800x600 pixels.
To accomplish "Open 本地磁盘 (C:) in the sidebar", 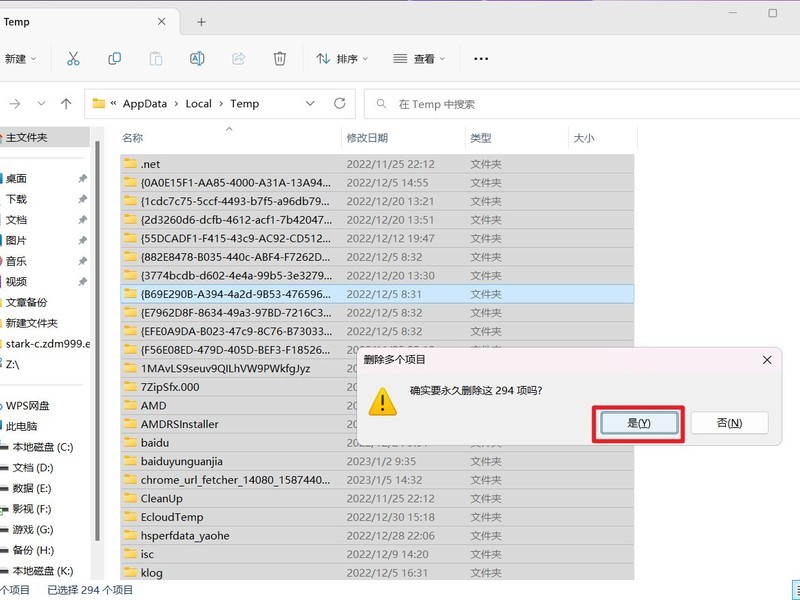I will [x=44, y=447].
